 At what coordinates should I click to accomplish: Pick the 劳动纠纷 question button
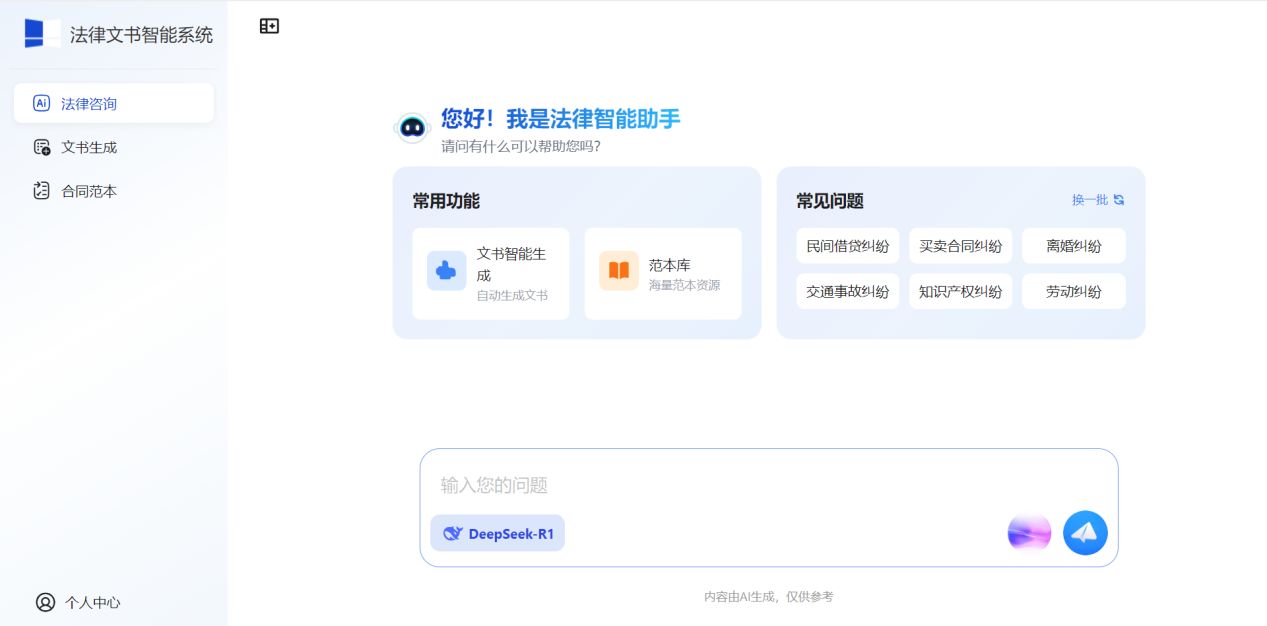(x=1073, y=292)
